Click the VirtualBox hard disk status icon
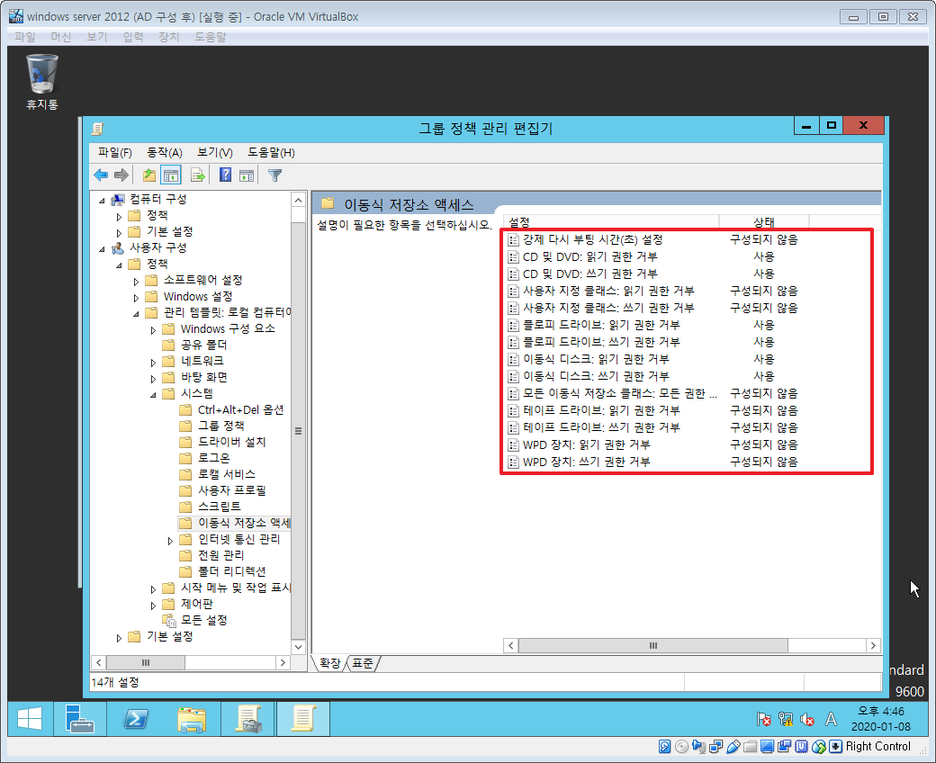This screenshot has height=763, width=936. 664,746
